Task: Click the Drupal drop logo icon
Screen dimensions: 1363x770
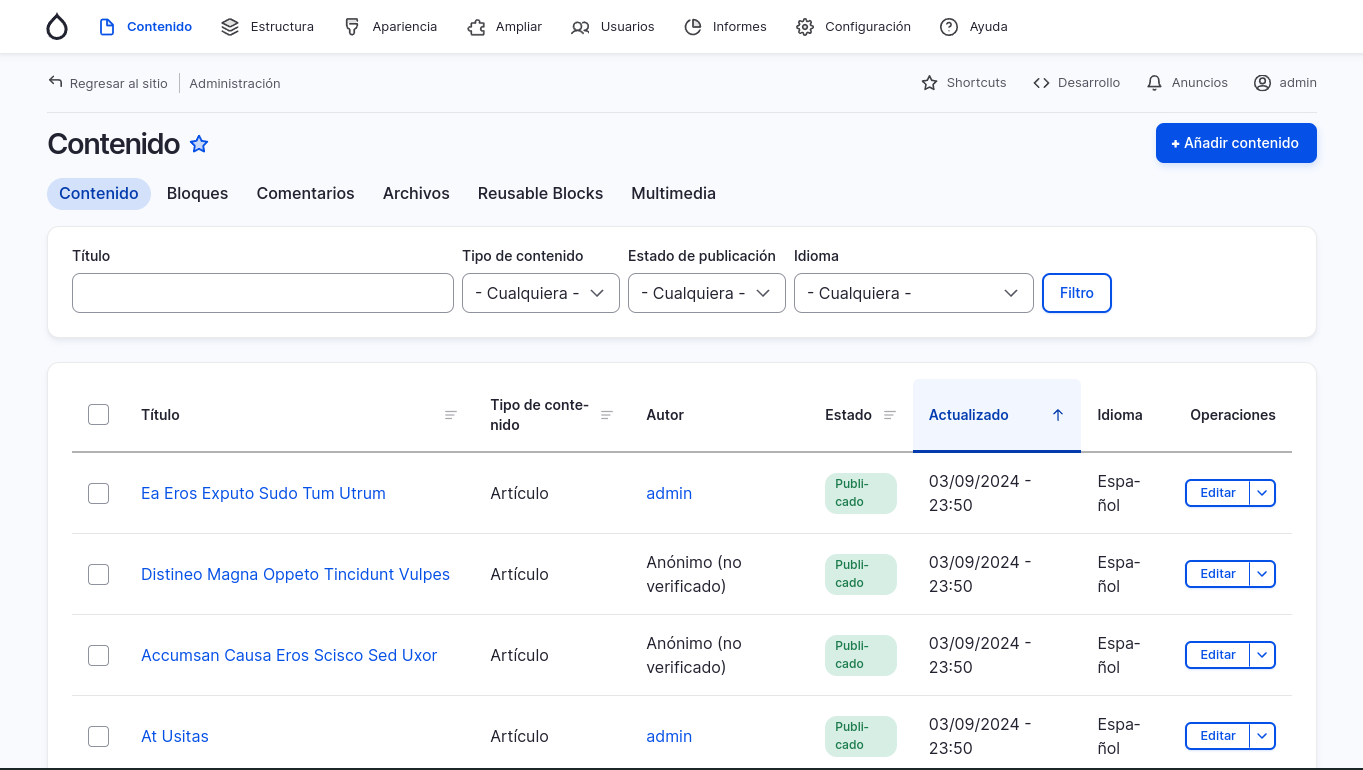Action: pos(57,27)
